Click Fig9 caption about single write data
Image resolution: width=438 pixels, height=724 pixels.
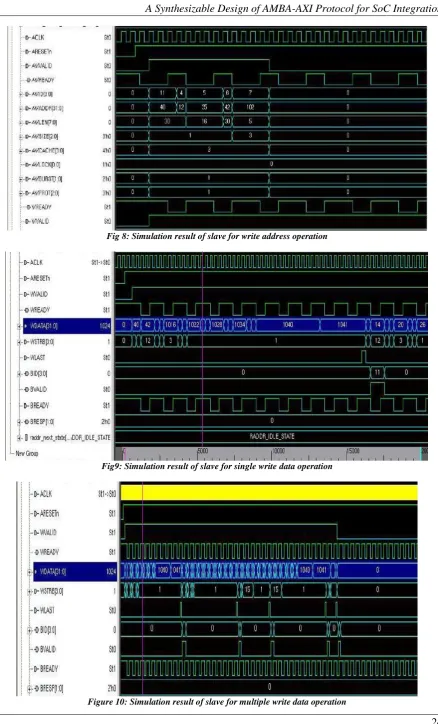point(217,466)
